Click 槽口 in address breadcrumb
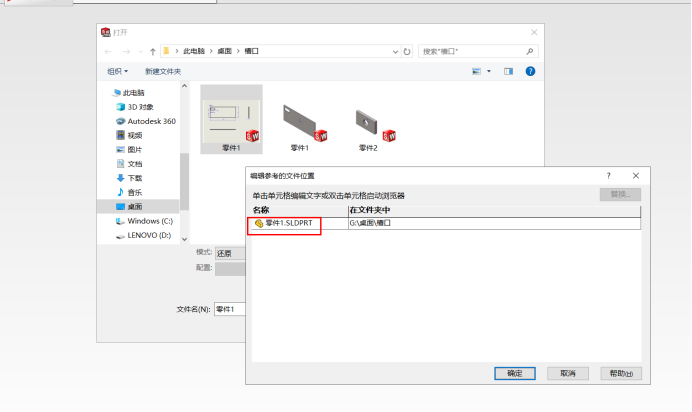The width and height of the screenshot is (692, 412). (252, 51)
